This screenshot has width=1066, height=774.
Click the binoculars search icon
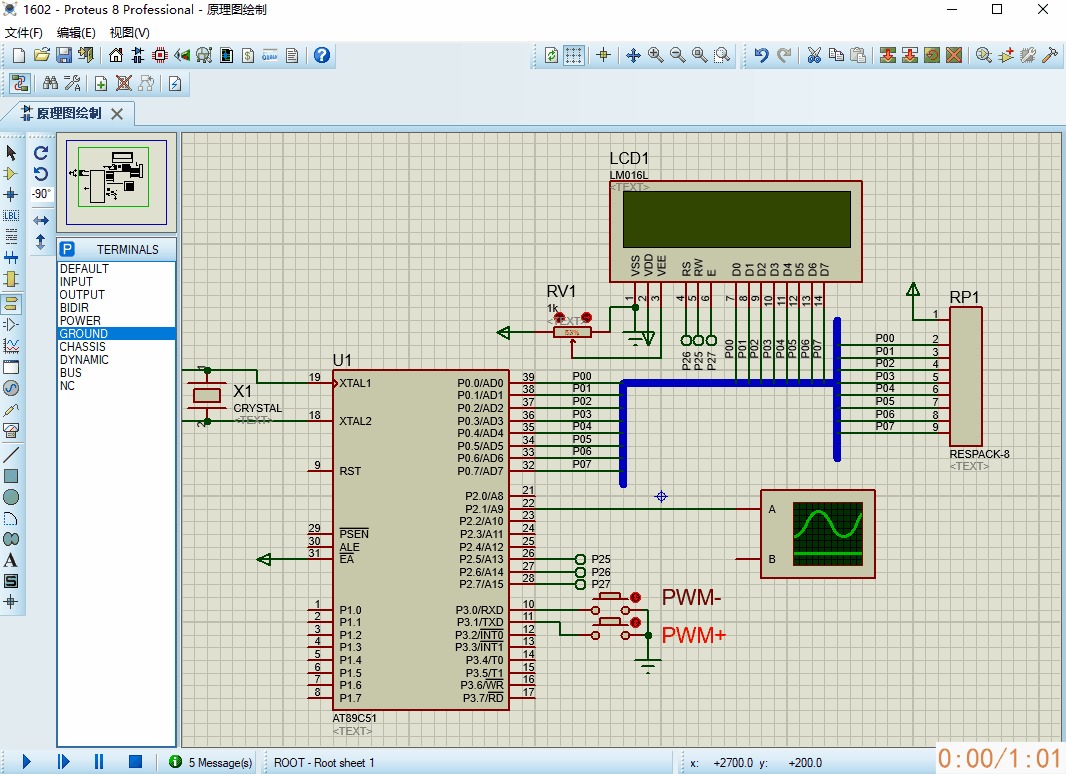50,83
